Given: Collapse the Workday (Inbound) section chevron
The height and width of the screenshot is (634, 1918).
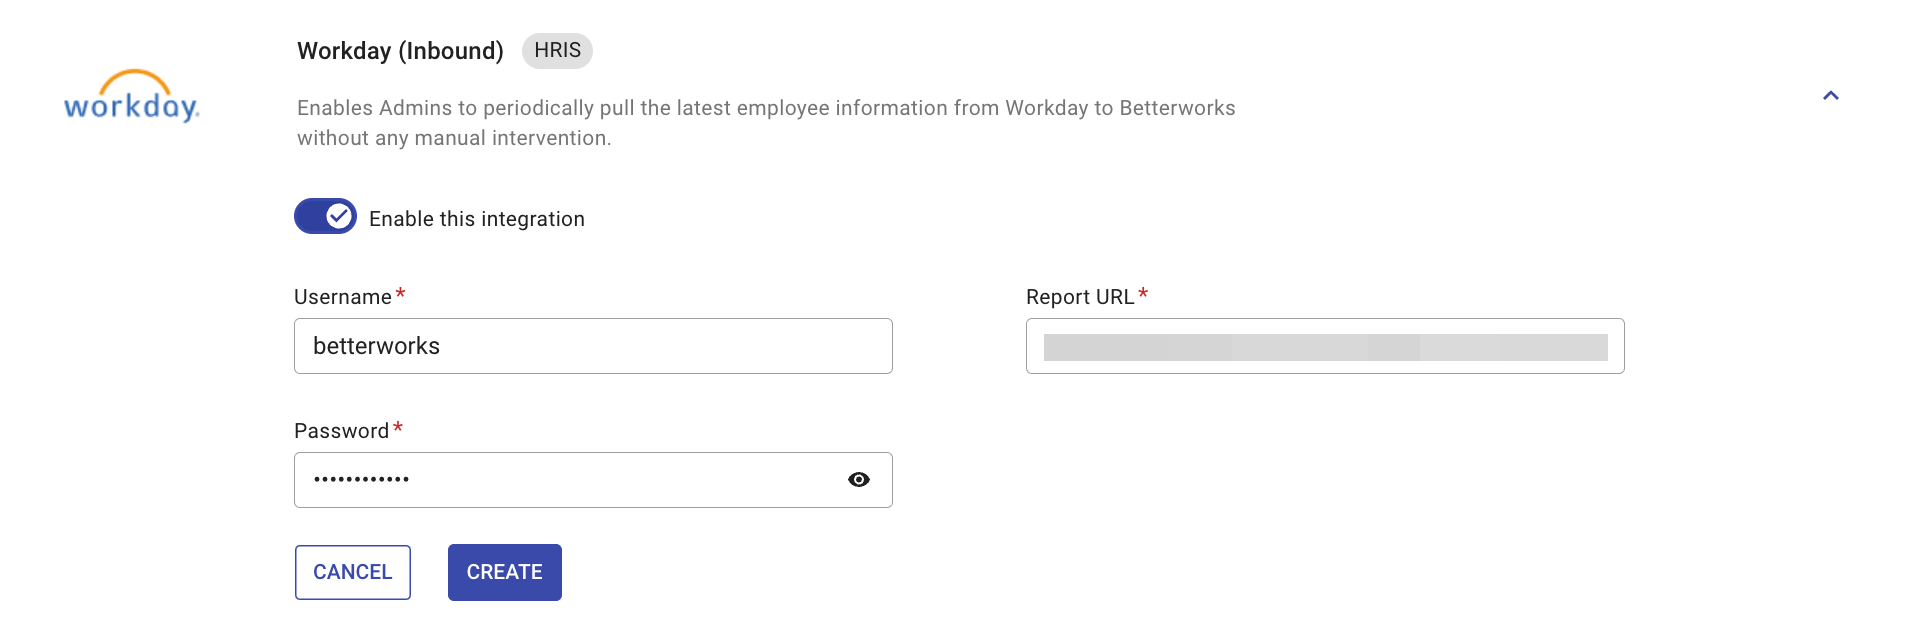Looking at the screenshot, I should [x=1830, y=96].
